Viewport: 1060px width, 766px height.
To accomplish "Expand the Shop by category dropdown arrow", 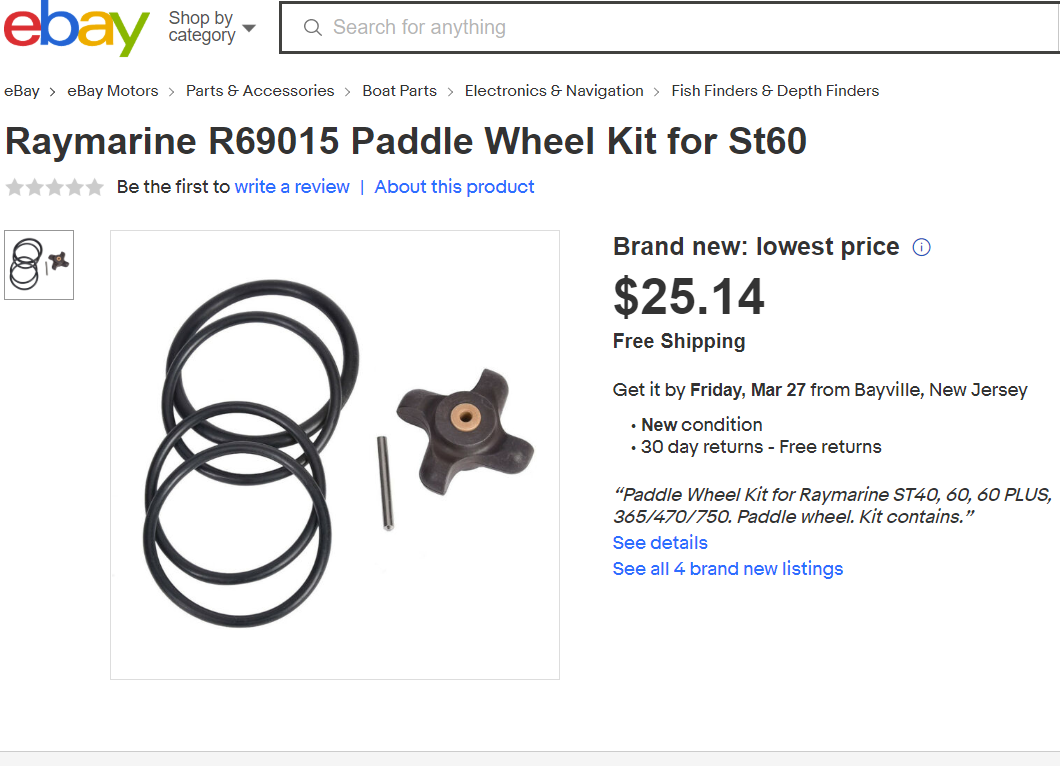I will click(249, 28).
